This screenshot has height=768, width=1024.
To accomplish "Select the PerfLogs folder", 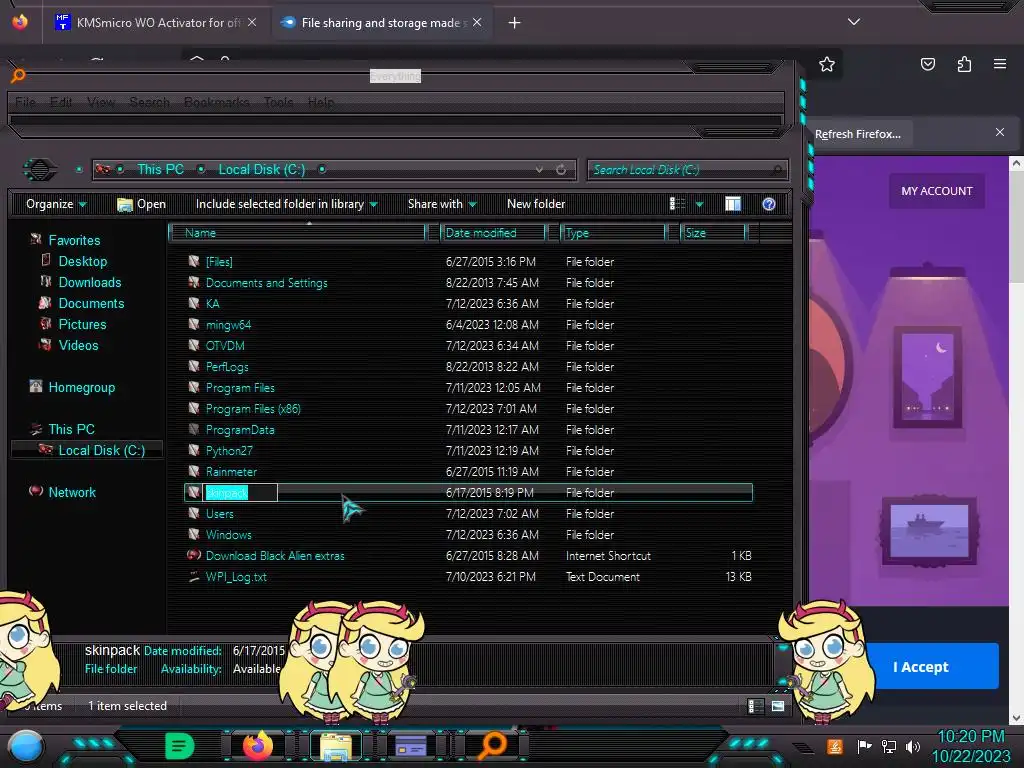I will point(227,366).
